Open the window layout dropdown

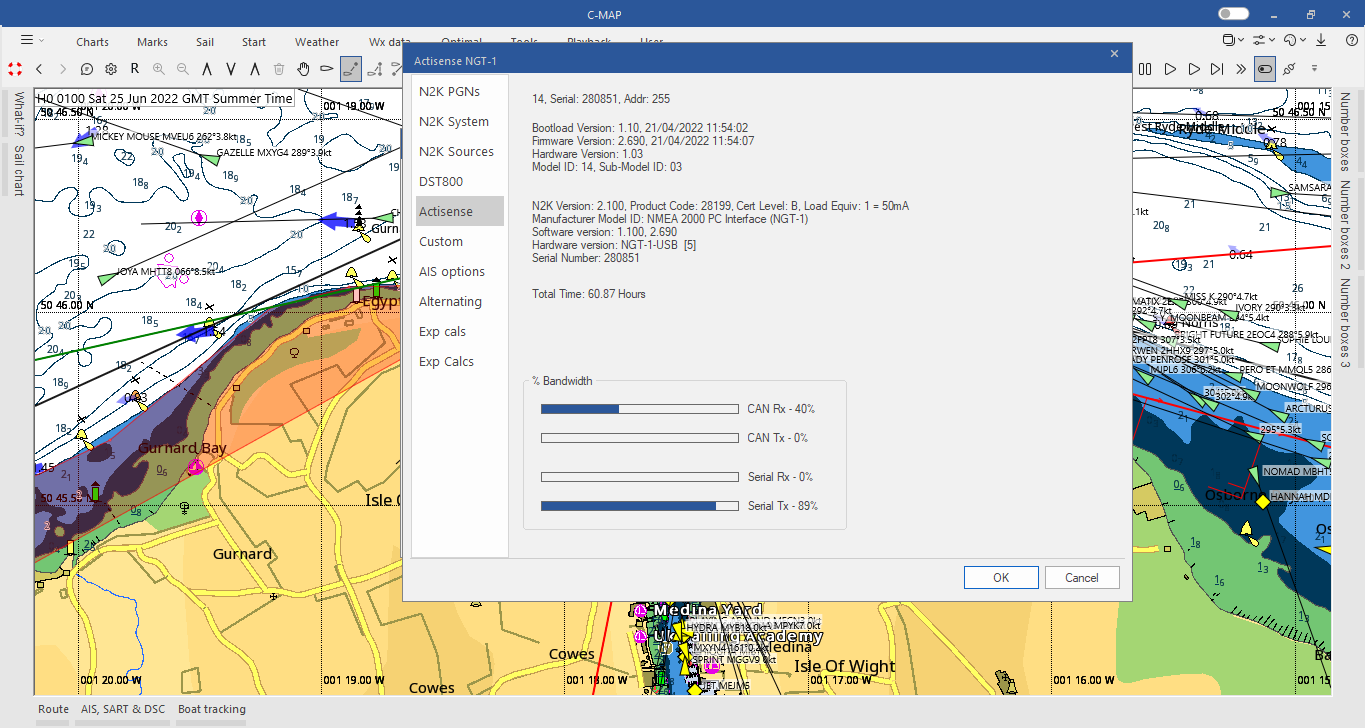coord(1233,40)
